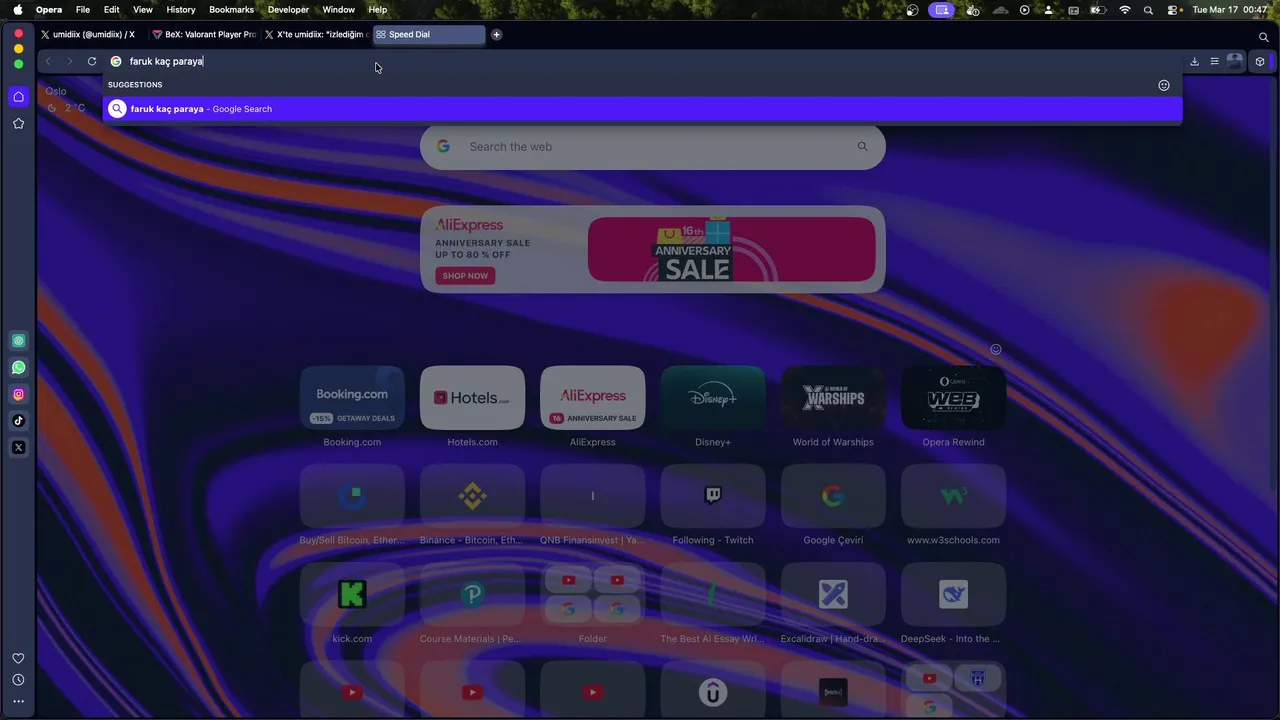This screenshot has width=1280, height=720.
Task: Open X (Twitter) in the sidebar
Action: pyautogui.click(x=18, y=447)
